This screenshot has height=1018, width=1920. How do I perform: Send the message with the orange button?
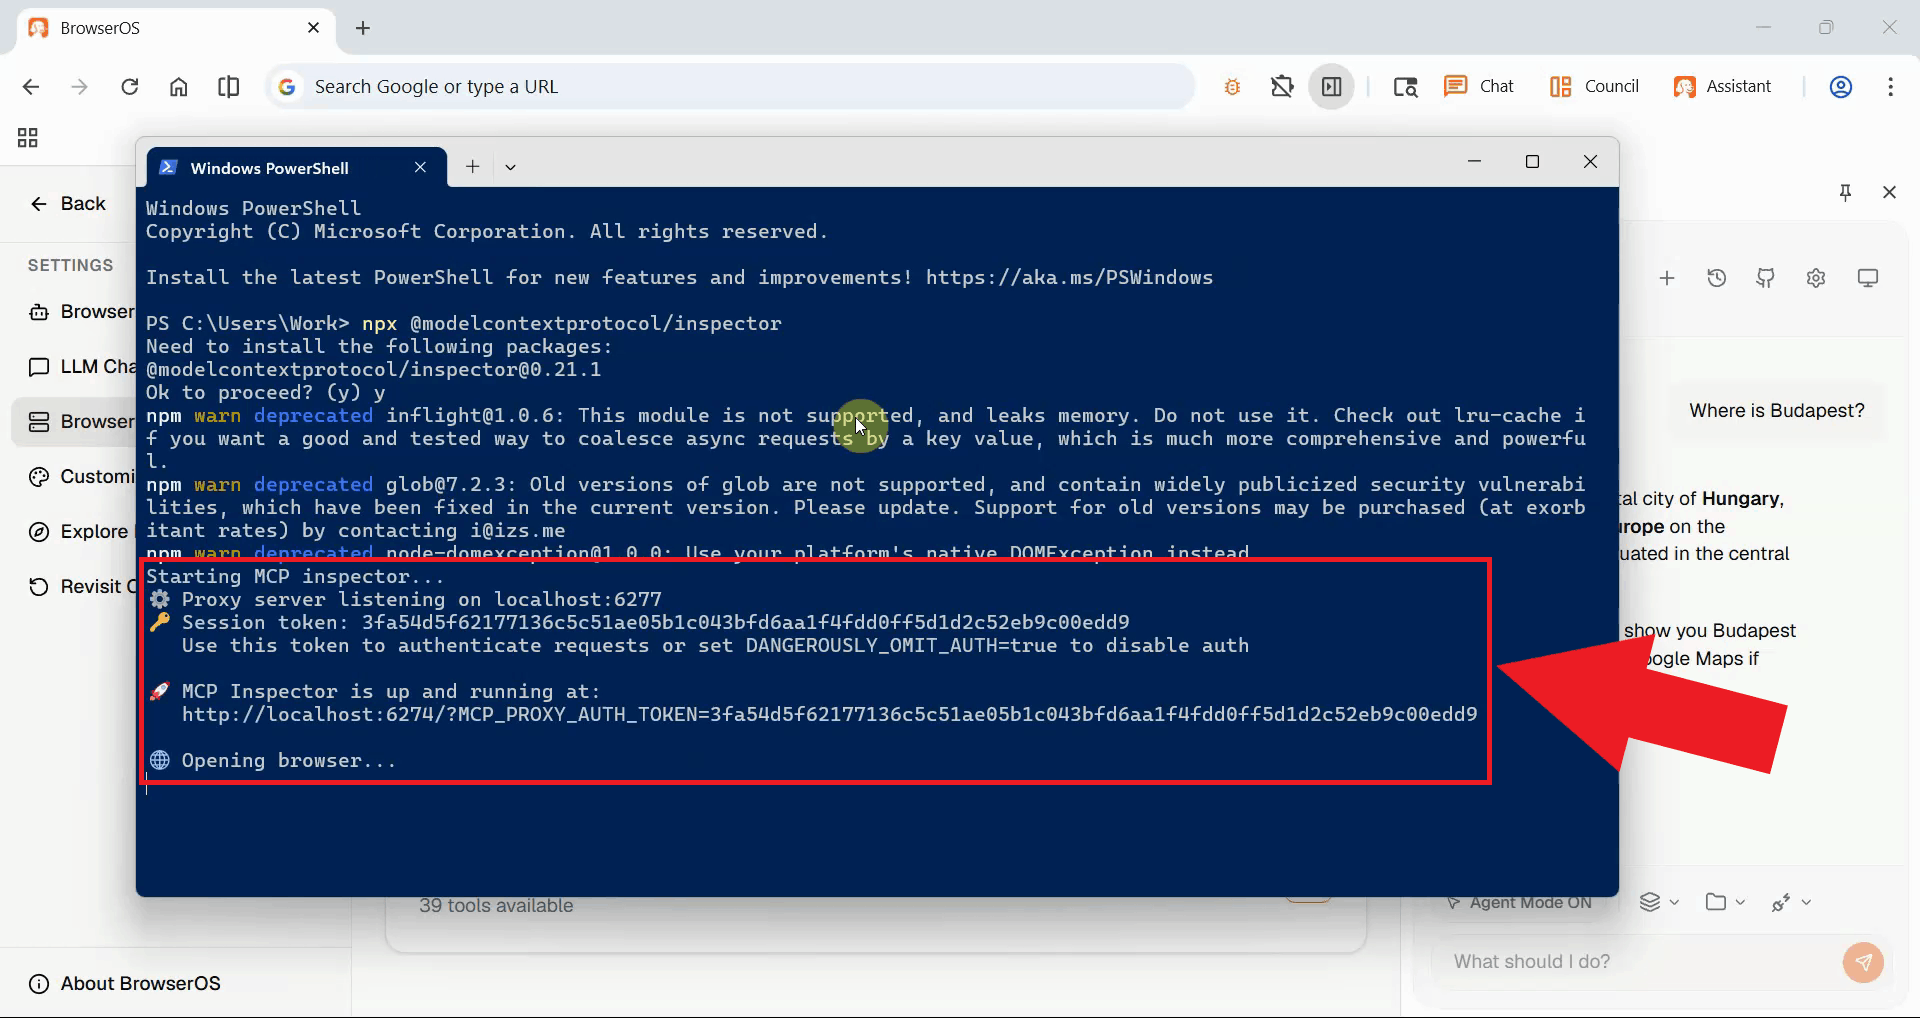1862,962
